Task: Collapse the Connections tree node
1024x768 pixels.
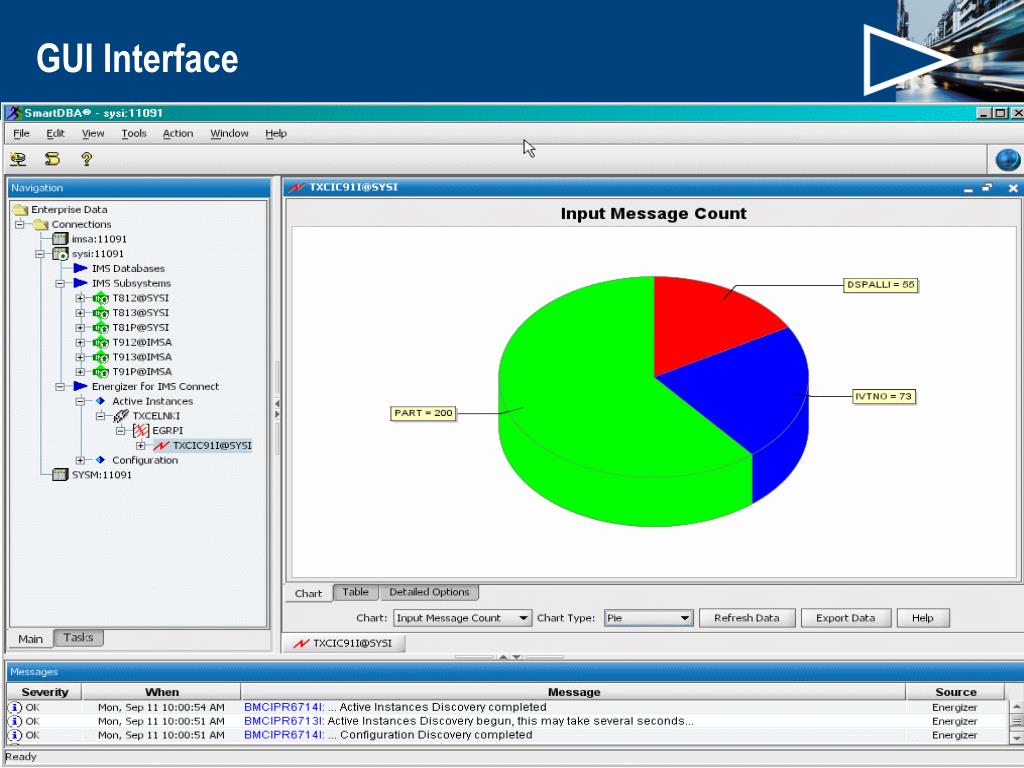Action: click(x=20, y=225)
